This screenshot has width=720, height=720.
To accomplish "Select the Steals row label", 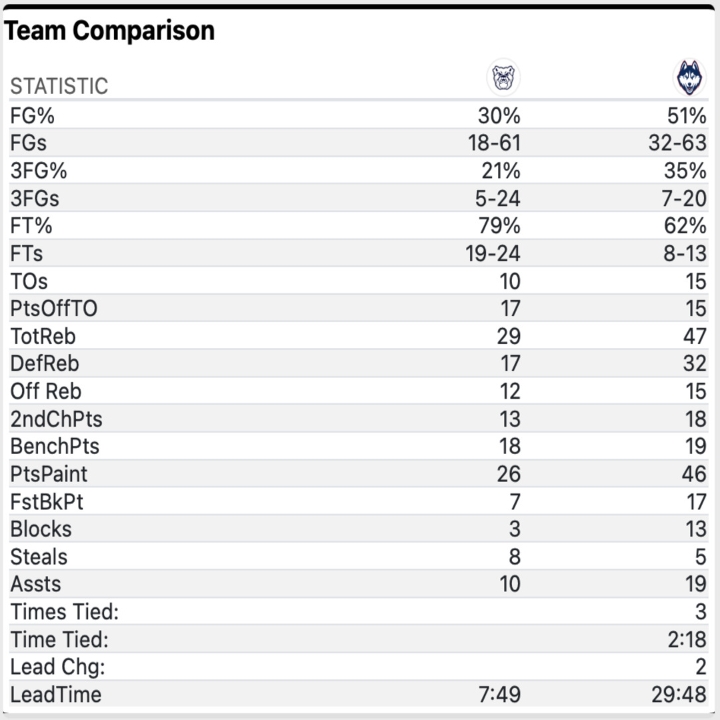I will click(39, 557).
